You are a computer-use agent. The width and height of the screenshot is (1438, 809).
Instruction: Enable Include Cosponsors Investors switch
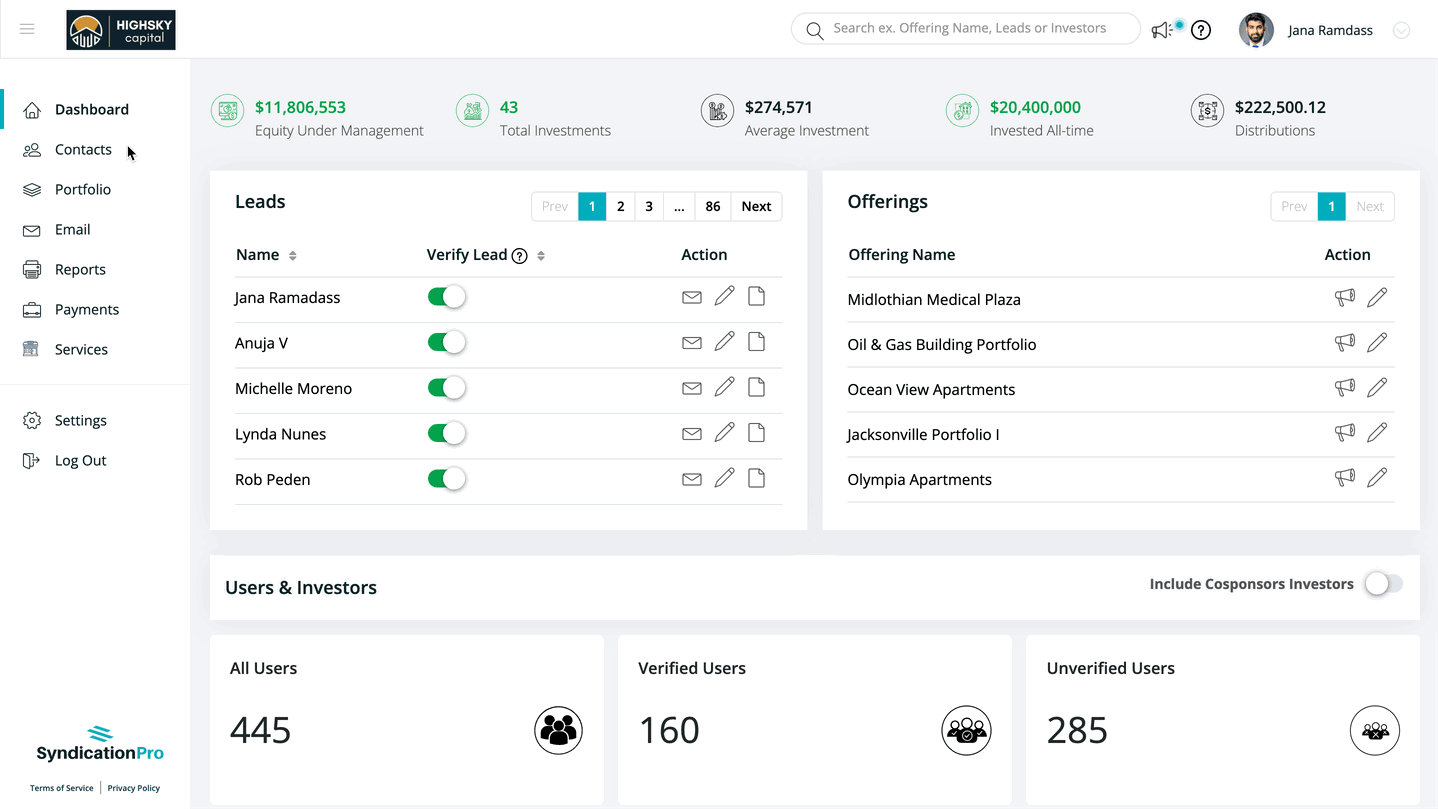[x=1384, y=584]
